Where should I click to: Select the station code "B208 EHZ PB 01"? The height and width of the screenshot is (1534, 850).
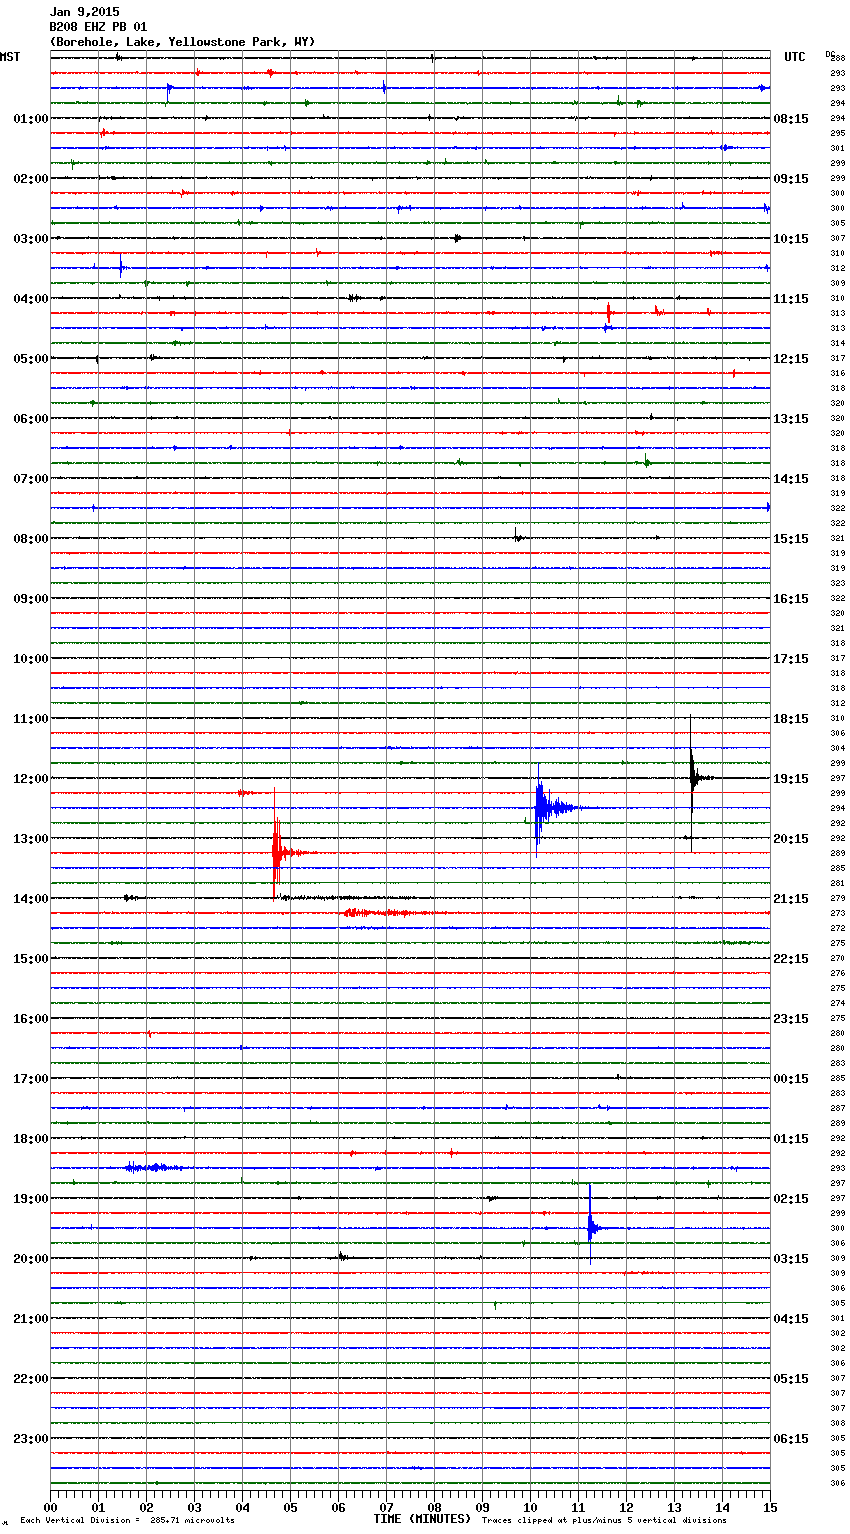[98, 27]
